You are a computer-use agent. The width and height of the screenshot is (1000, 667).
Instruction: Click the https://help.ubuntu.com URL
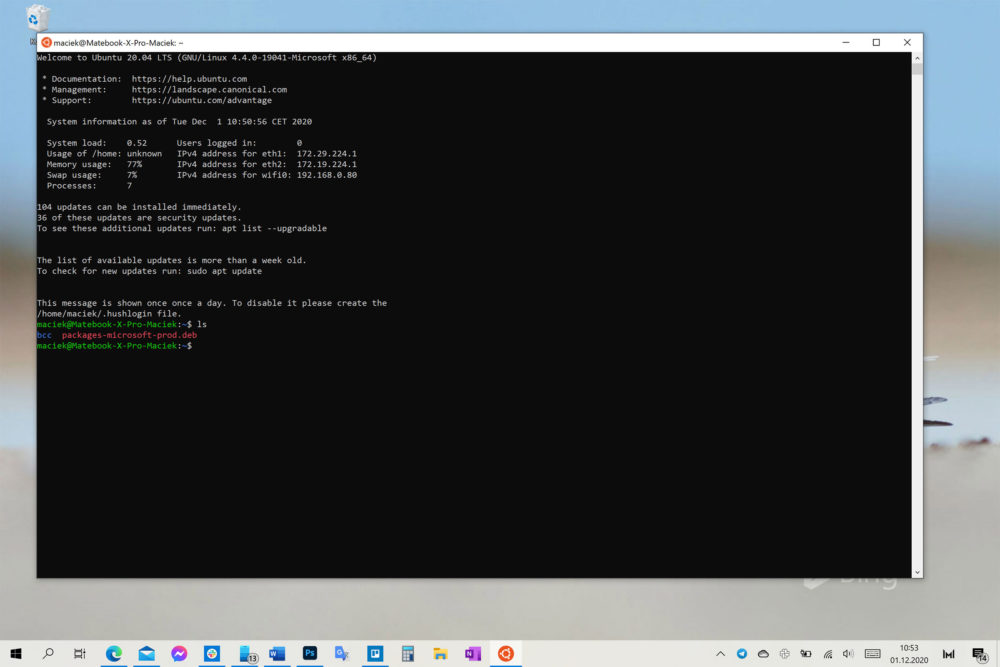[189, 79]
